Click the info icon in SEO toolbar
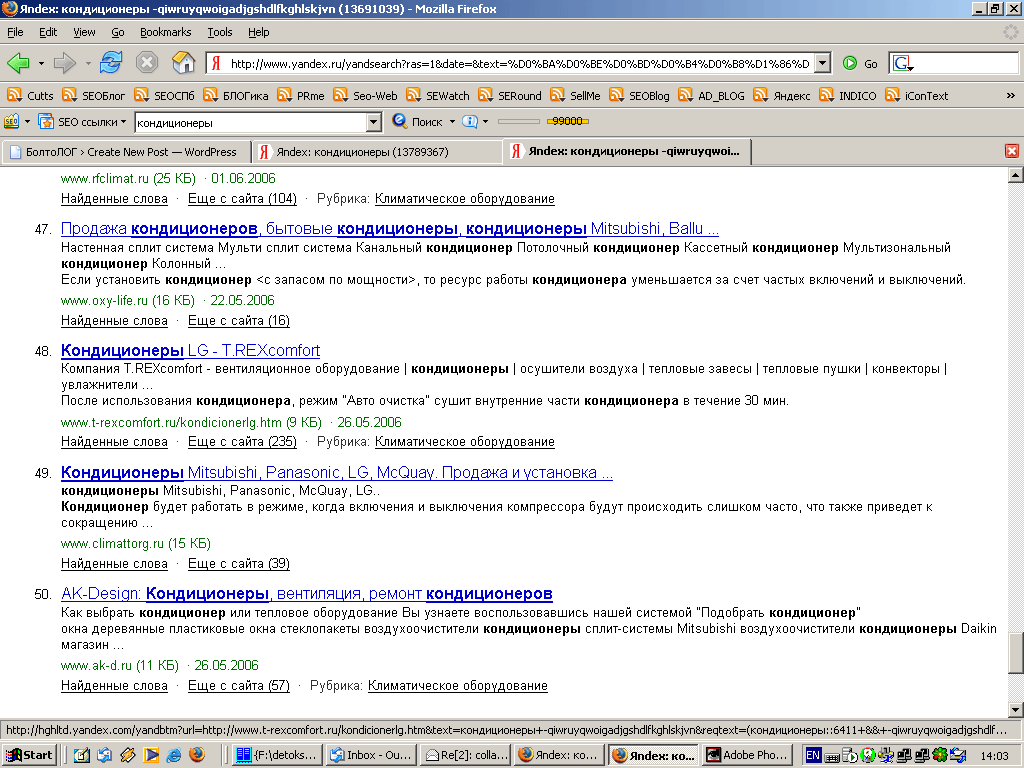1024x768 pixels. coord(470,121)
